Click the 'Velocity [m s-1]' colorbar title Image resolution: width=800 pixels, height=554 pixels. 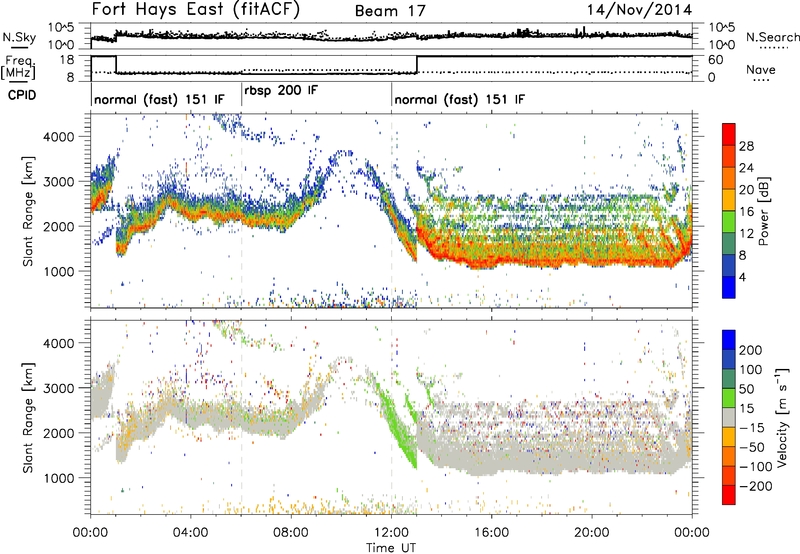point(781,417)
